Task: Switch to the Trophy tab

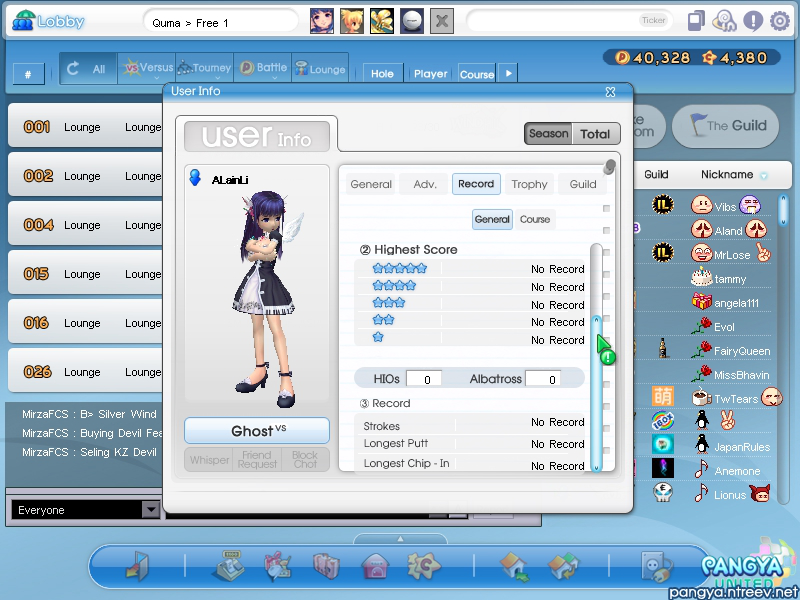Action: click(x=529, y=184)
